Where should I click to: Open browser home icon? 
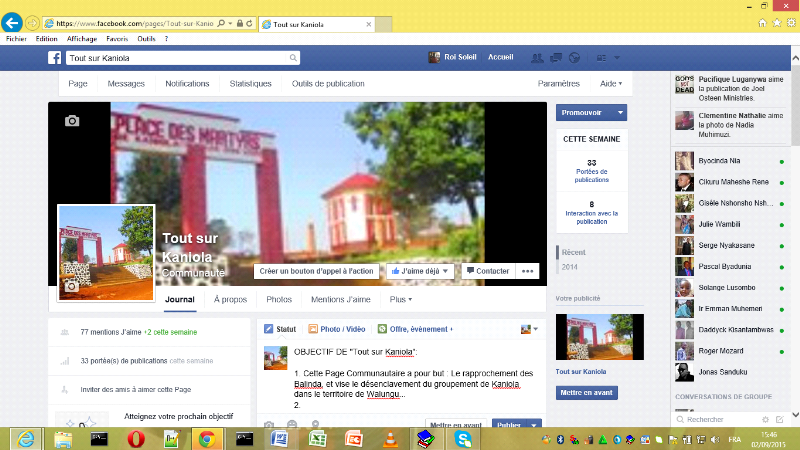pyautogui.click(x=762, y=22)
